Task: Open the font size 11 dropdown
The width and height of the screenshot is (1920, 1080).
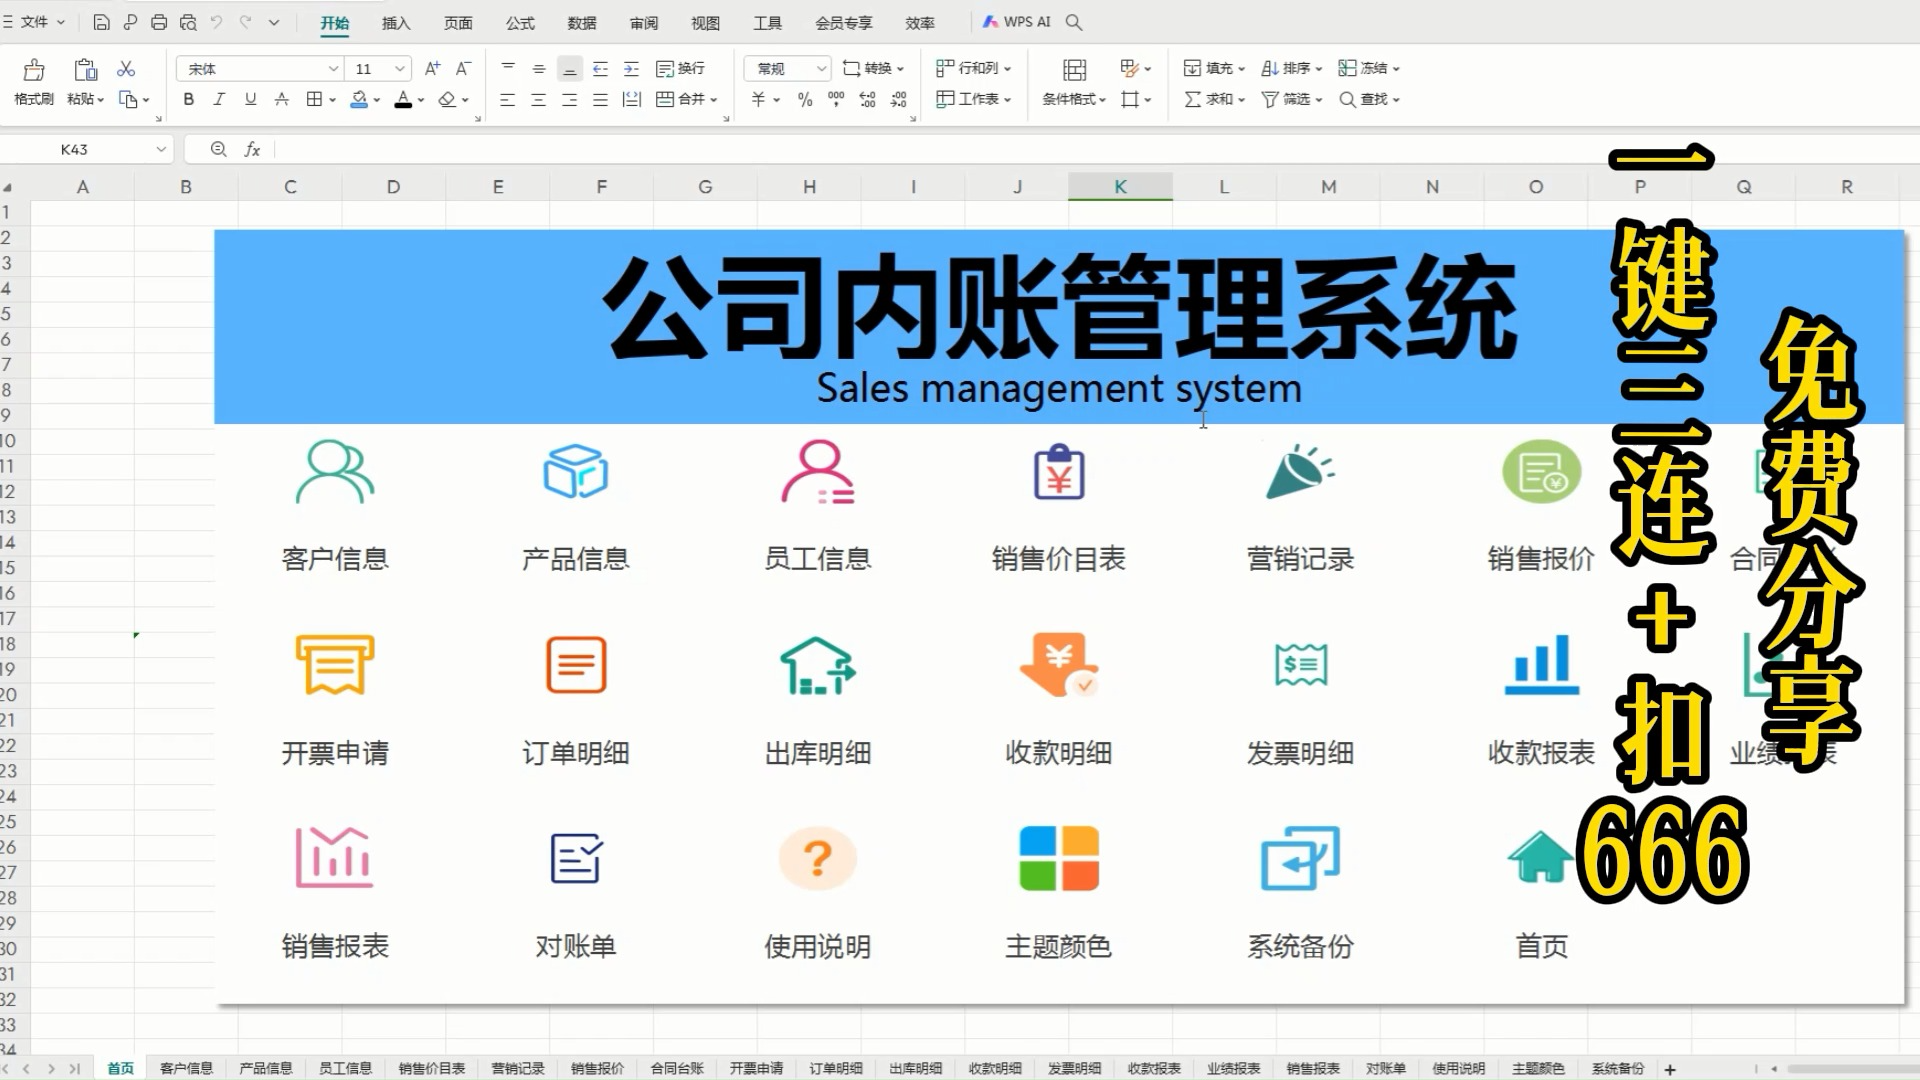Action: tap(400, 69)
